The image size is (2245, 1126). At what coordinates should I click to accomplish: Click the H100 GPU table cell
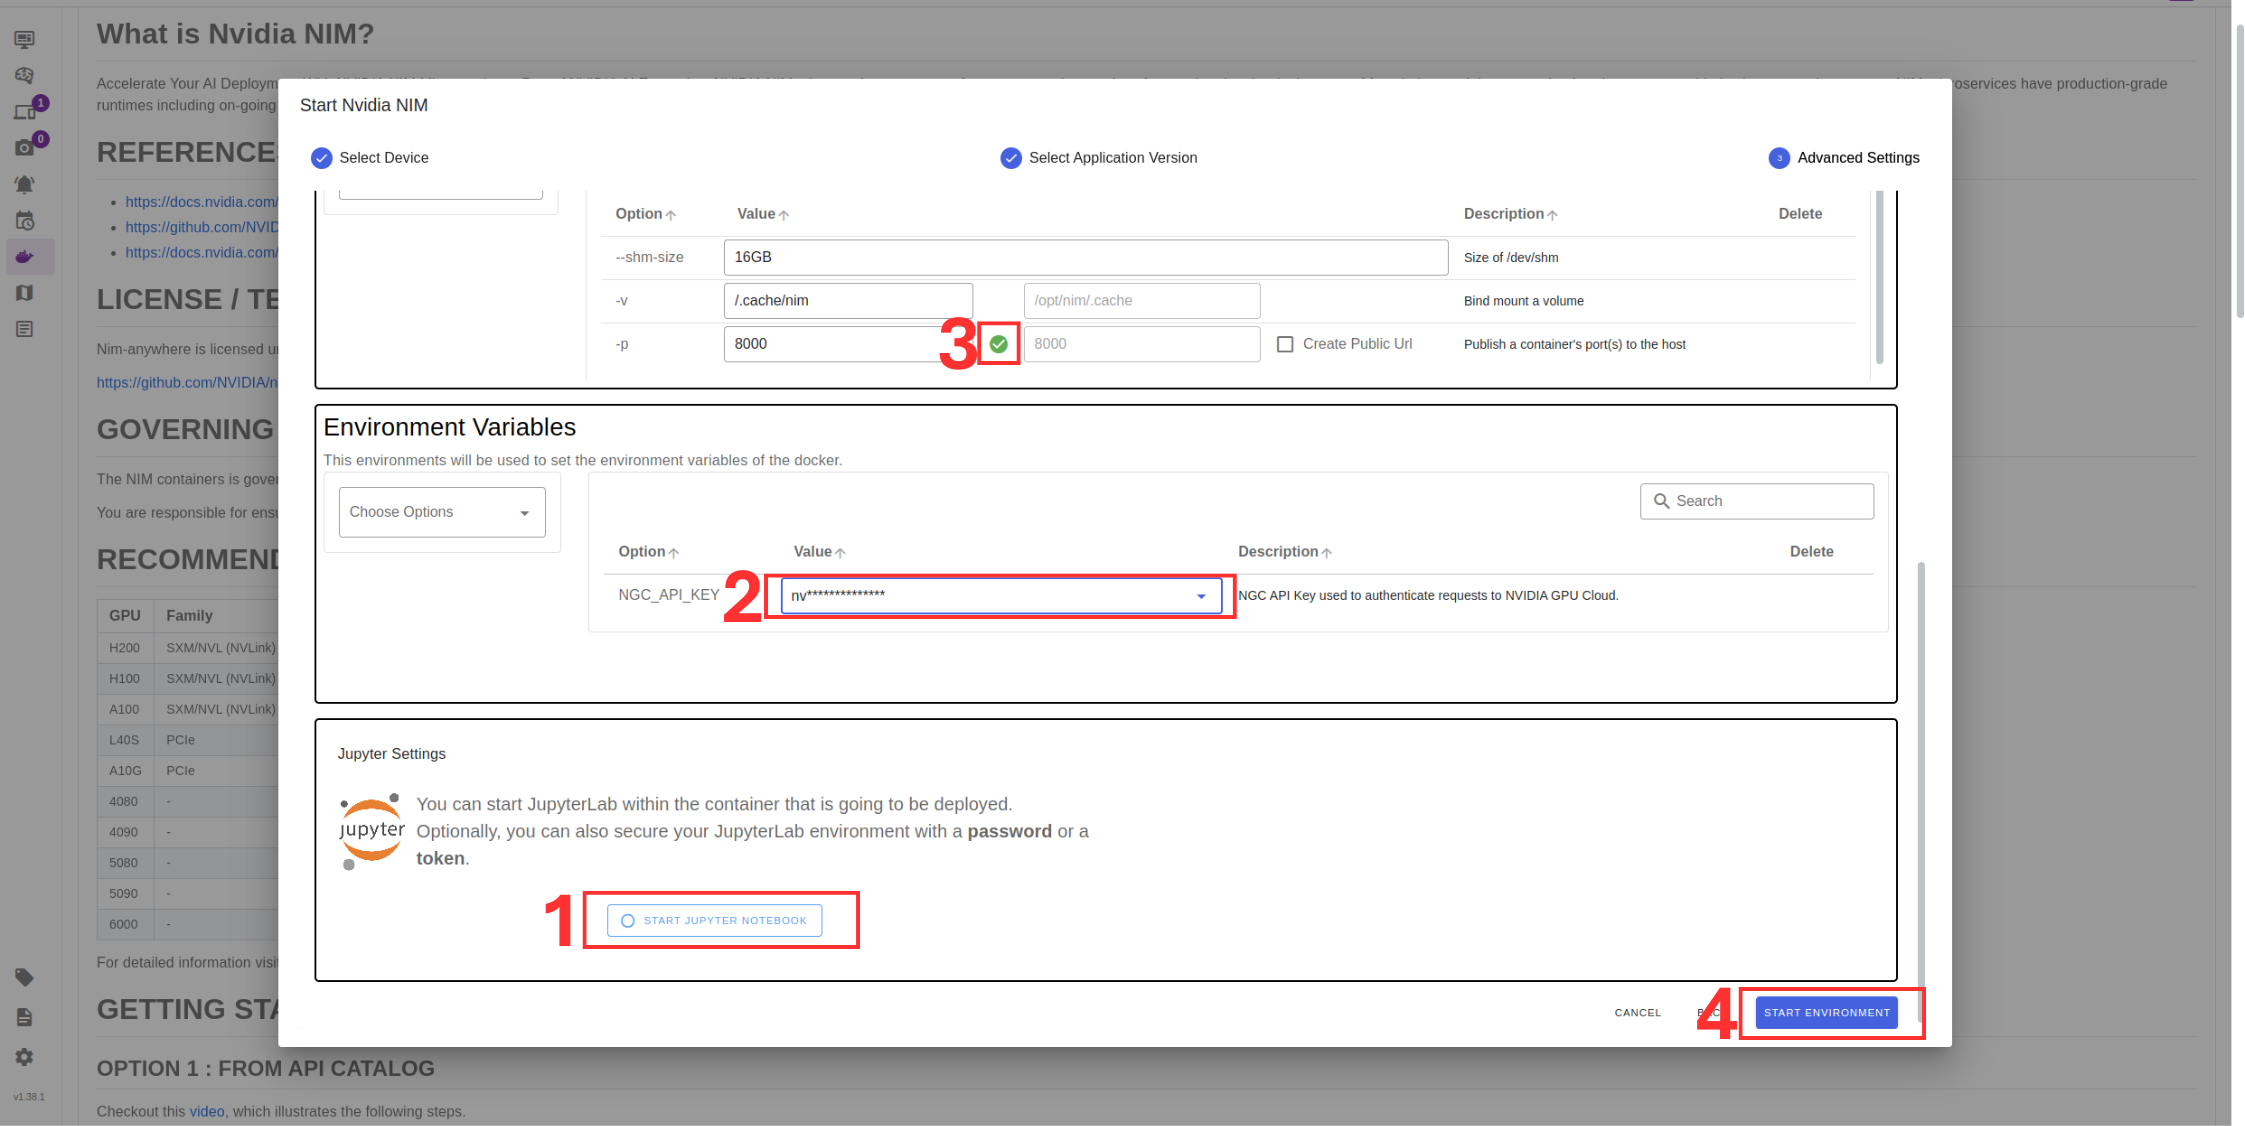pyautogui.click(x=125, y=679)
